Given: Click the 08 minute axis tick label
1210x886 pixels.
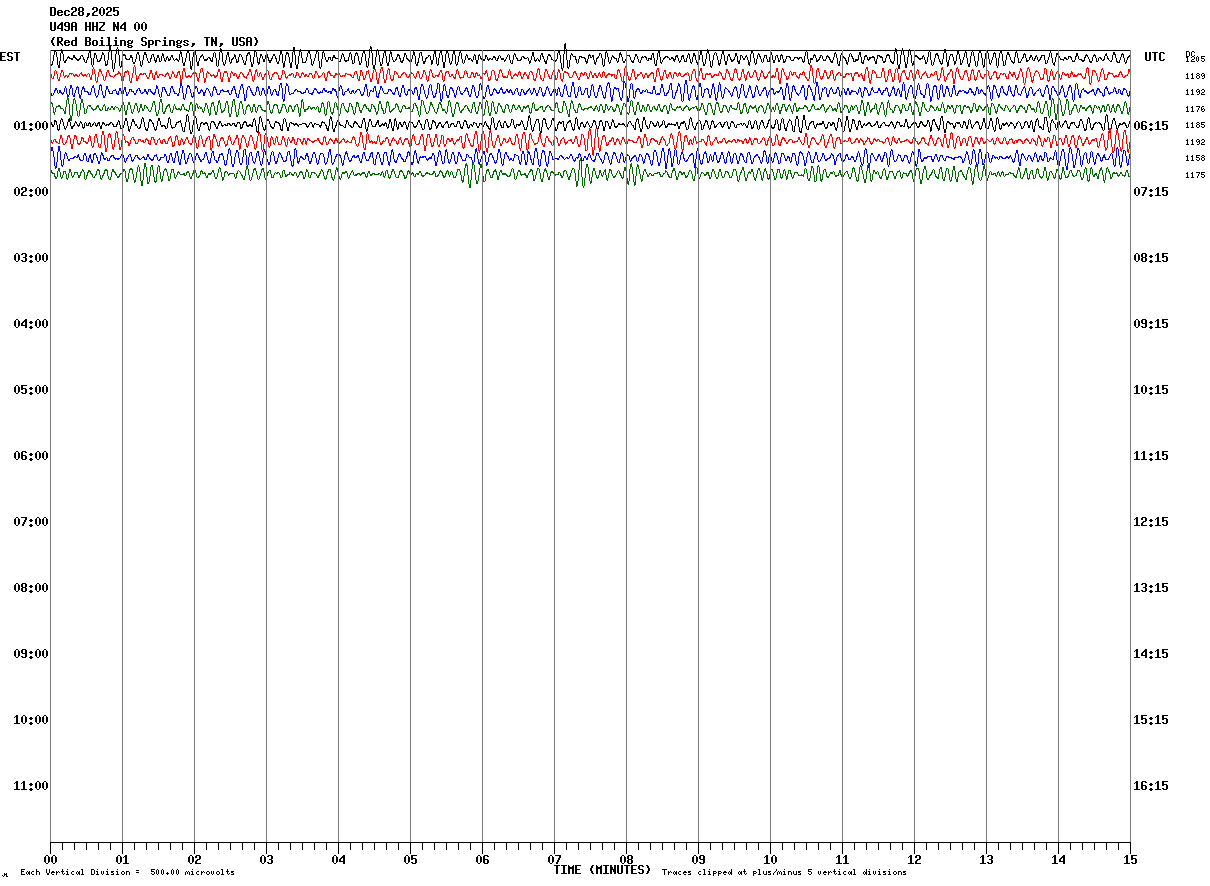Looking at the screenshot, I should pyautogui.click(x=626, y=860).
